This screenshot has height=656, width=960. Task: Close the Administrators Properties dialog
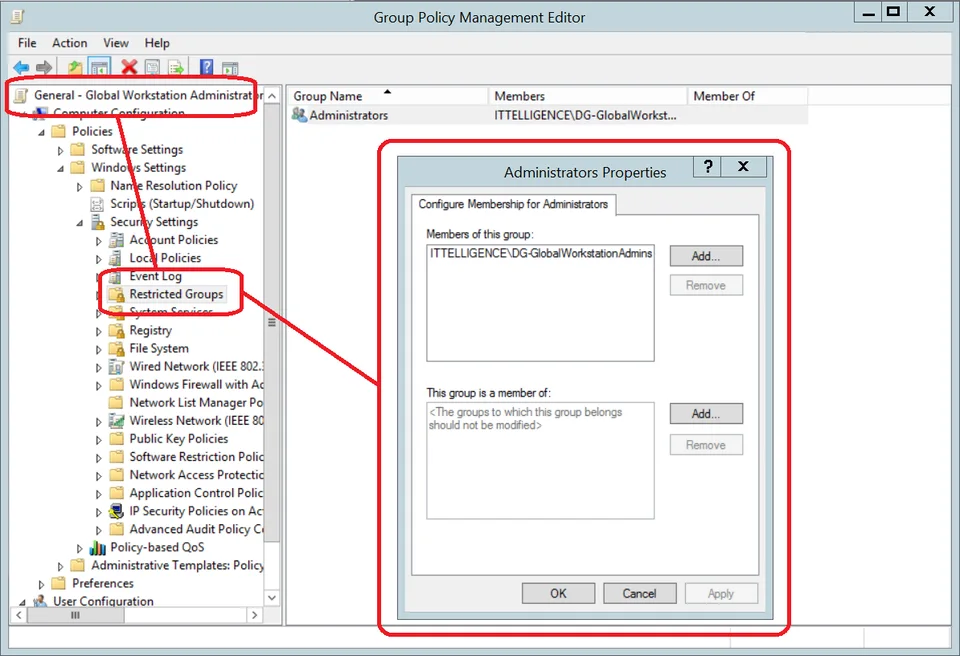coord(744,166)
